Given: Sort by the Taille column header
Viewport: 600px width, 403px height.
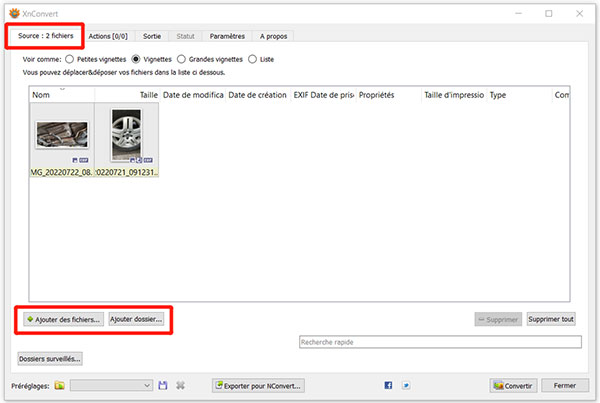Looking at the screenshot, I should 127,95.
